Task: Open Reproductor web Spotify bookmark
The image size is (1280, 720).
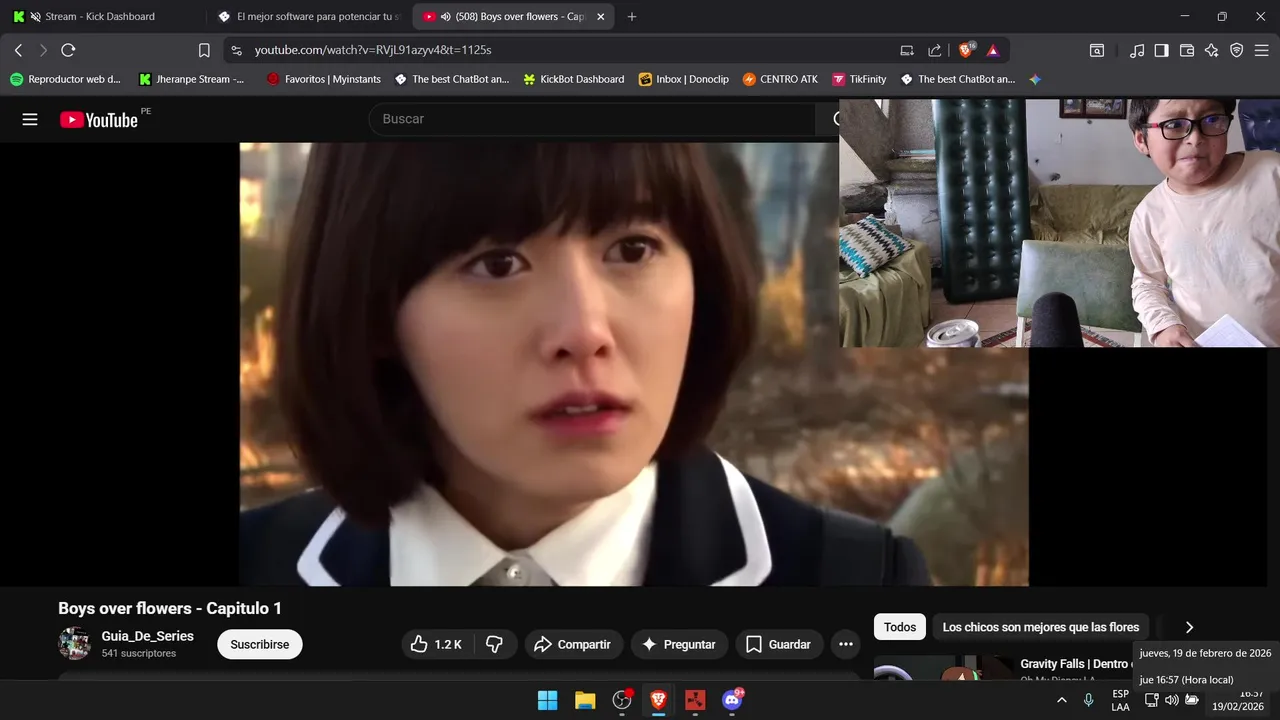Action: pyautogui.click(x=66, y=79)
